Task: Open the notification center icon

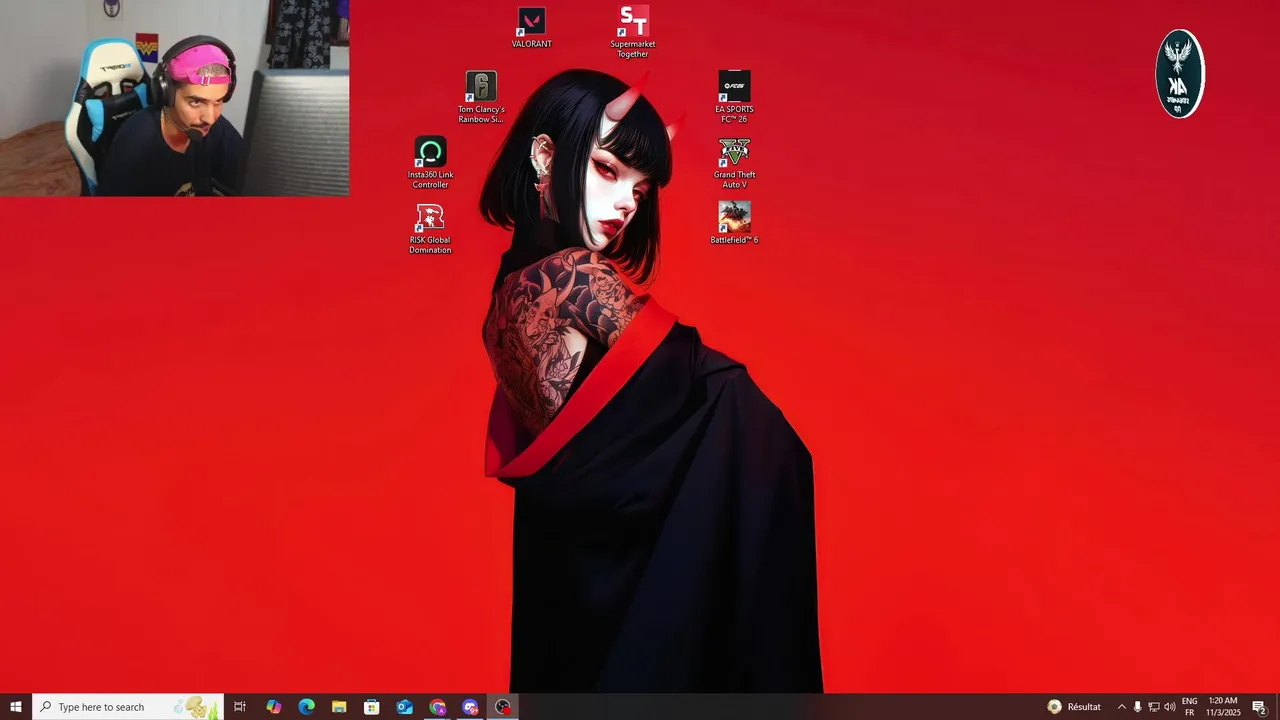Action: 1260,707
